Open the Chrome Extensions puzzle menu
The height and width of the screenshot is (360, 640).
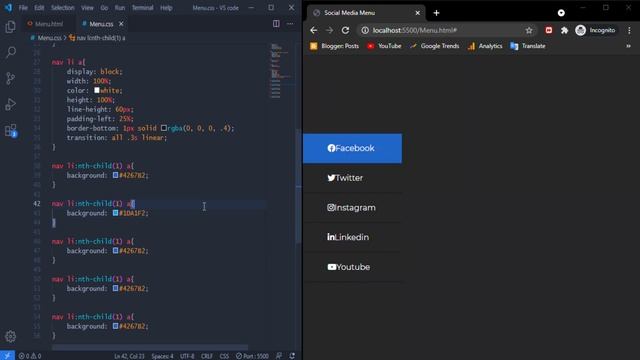pos(564,30)
